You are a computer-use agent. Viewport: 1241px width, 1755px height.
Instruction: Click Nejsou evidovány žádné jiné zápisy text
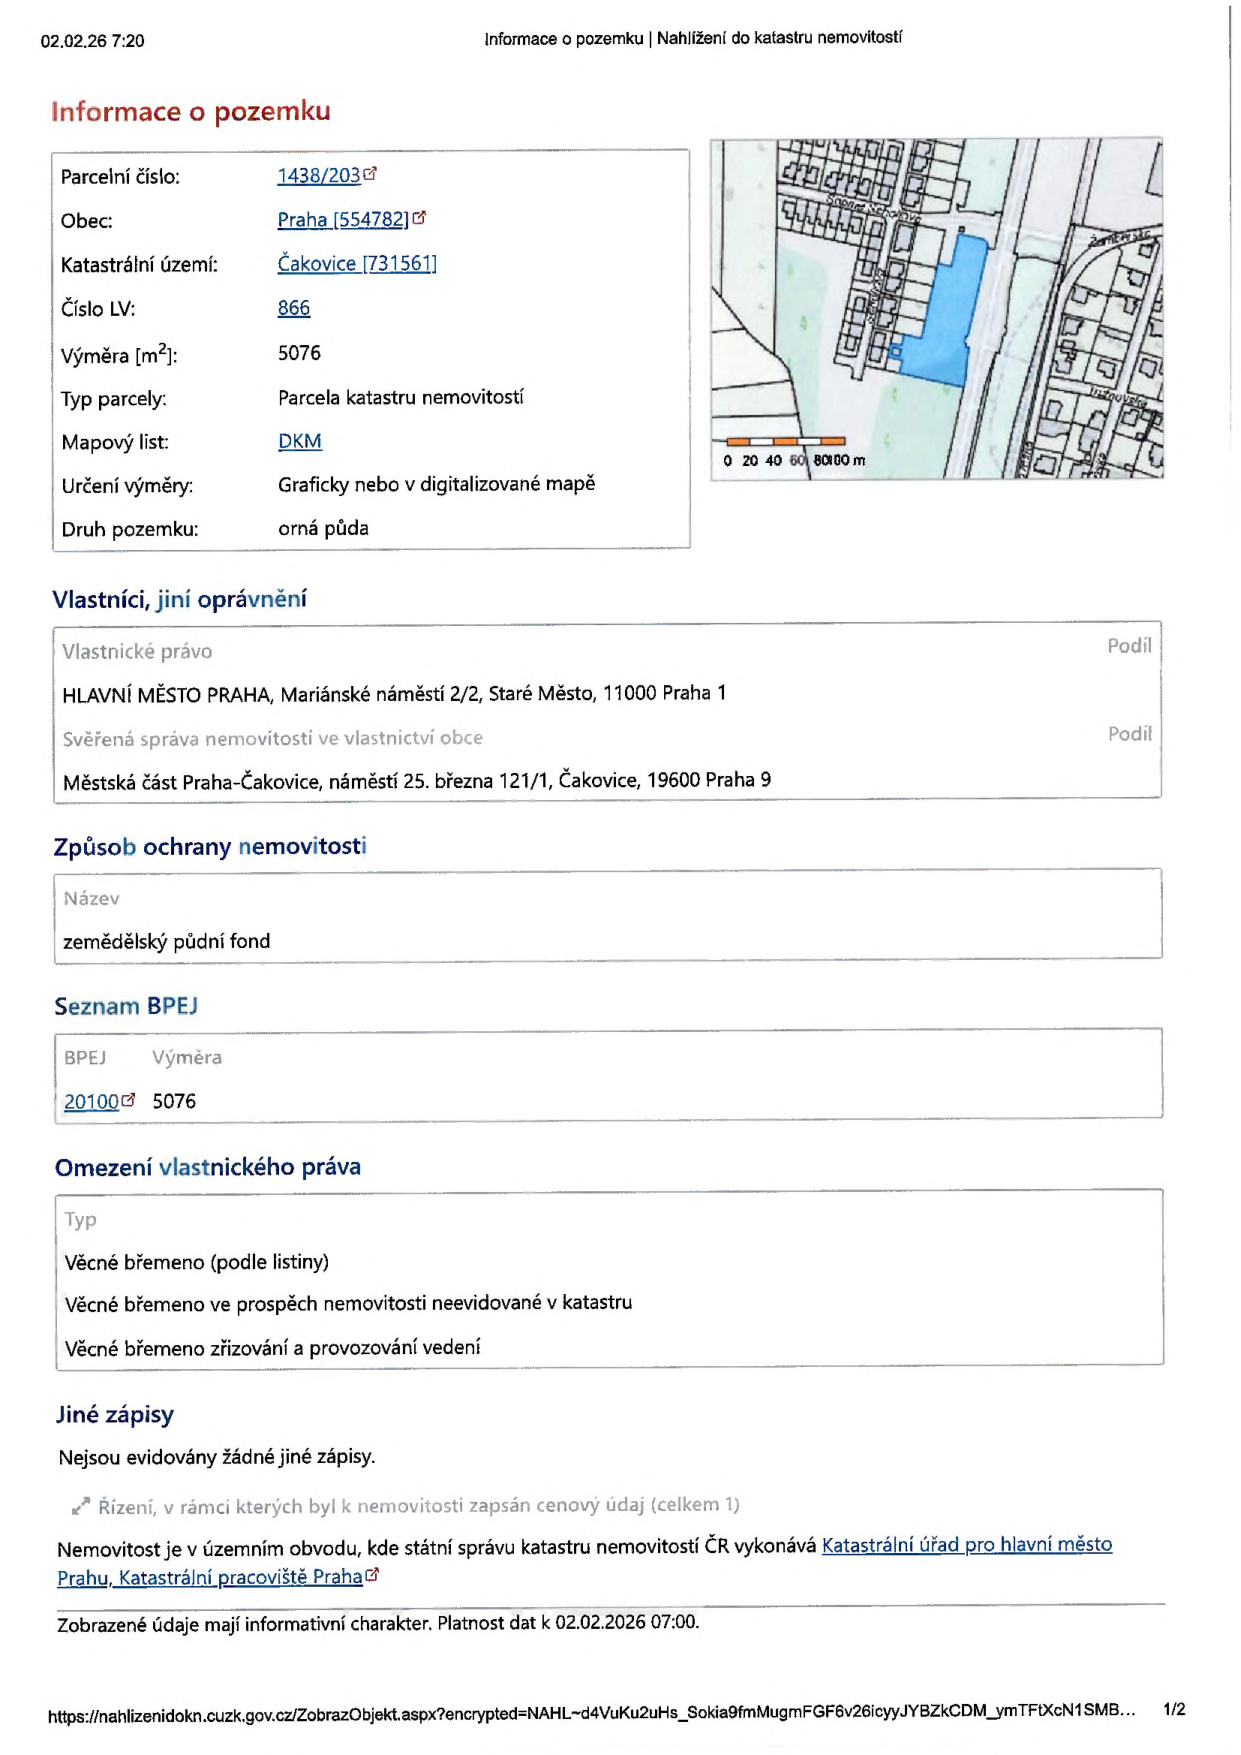(x=217, y=1457)
